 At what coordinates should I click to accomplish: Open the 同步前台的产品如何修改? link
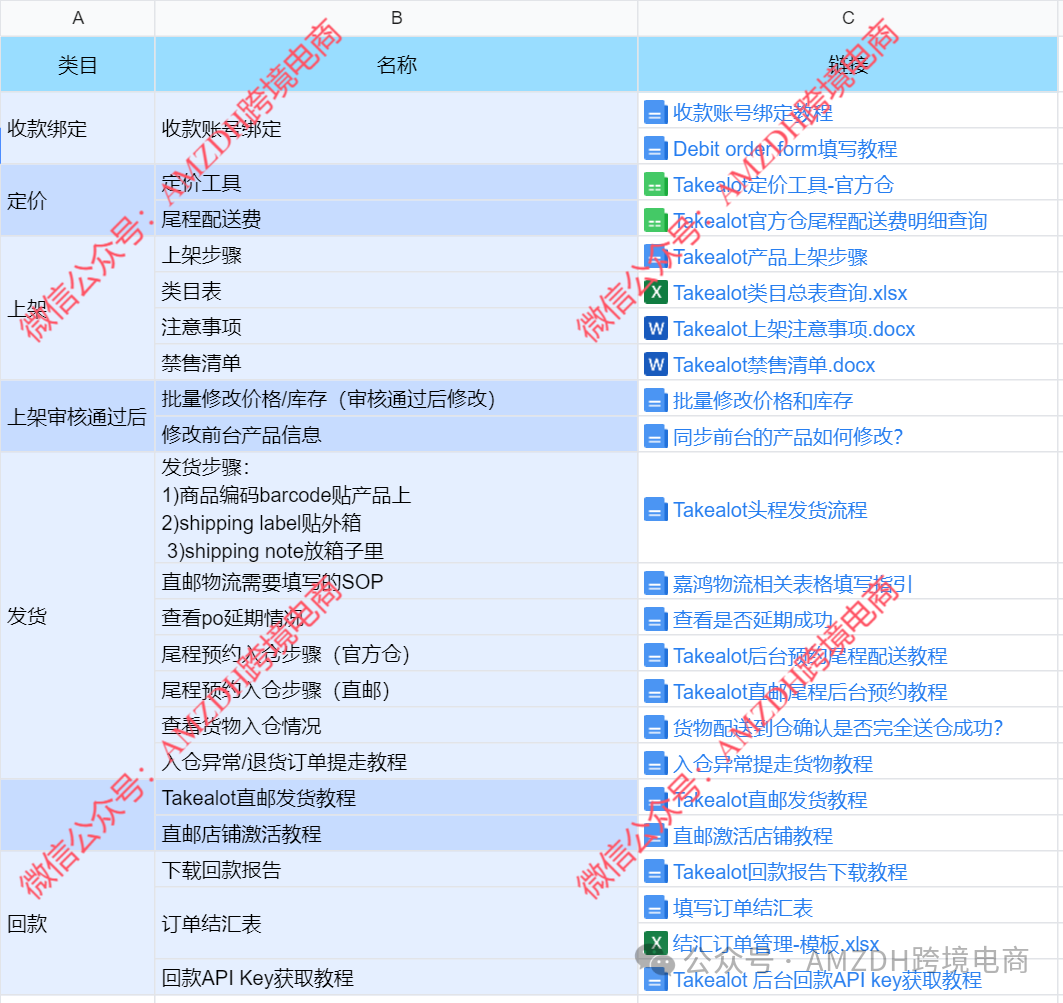[x=788, y=437]
